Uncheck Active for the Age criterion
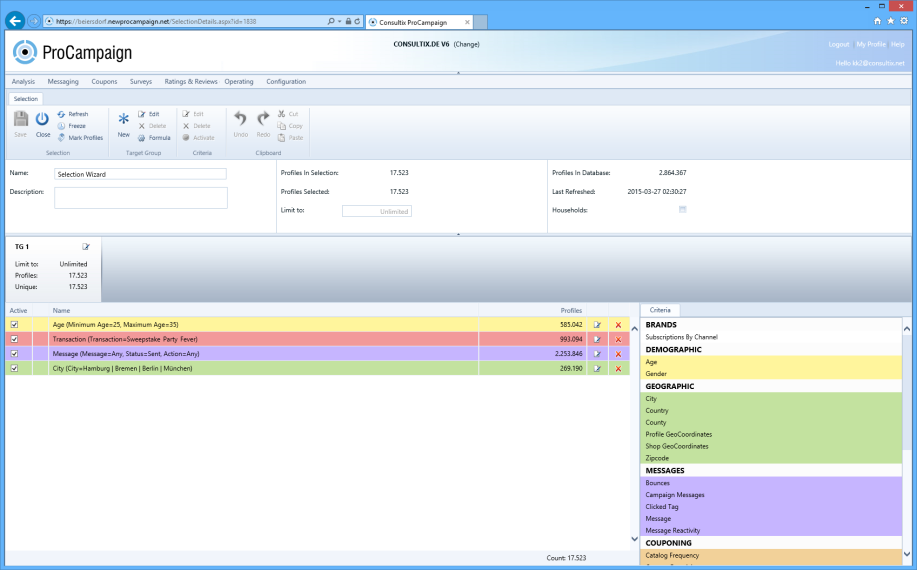Image resolution: width=917 pixels, height=570 pixels. point(14,325)
